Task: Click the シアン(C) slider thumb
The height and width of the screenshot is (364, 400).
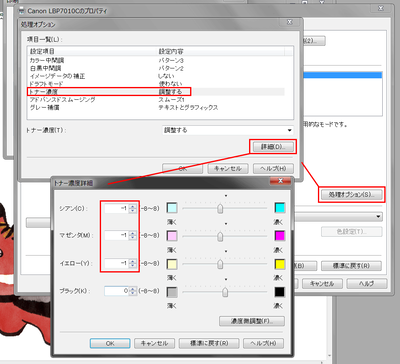Action: pyautogui.click(x=220, y=209)
